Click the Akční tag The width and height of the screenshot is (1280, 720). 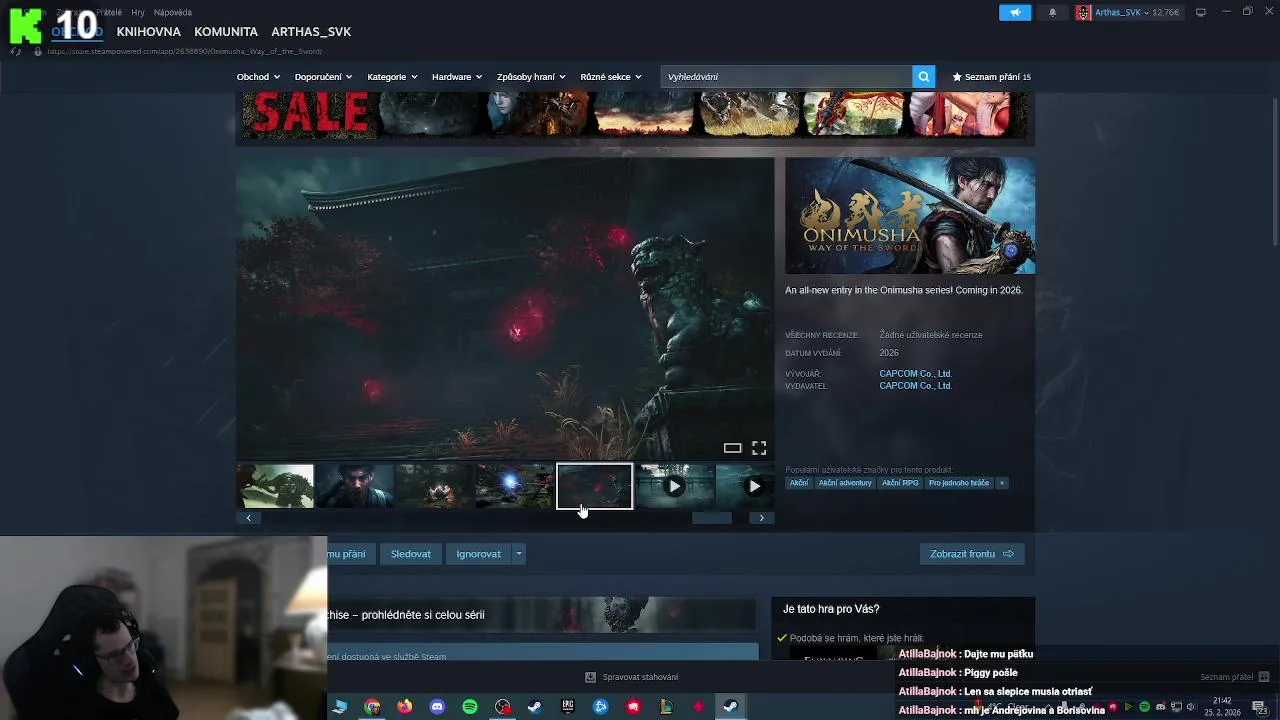(799, 483)
